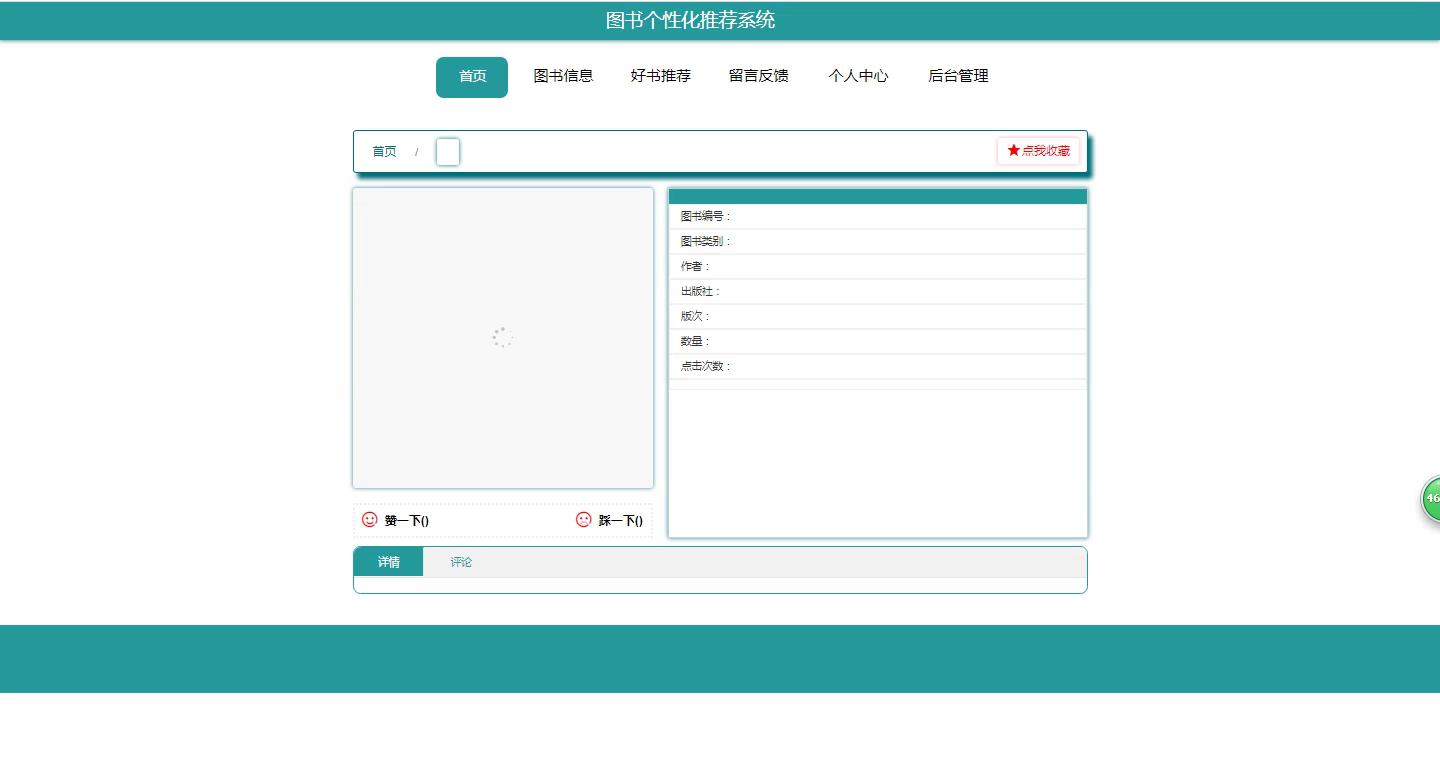Navigate to 后台管理
Image resolution: width=1440 pixels, height=758 pixels.
[958, 77]
